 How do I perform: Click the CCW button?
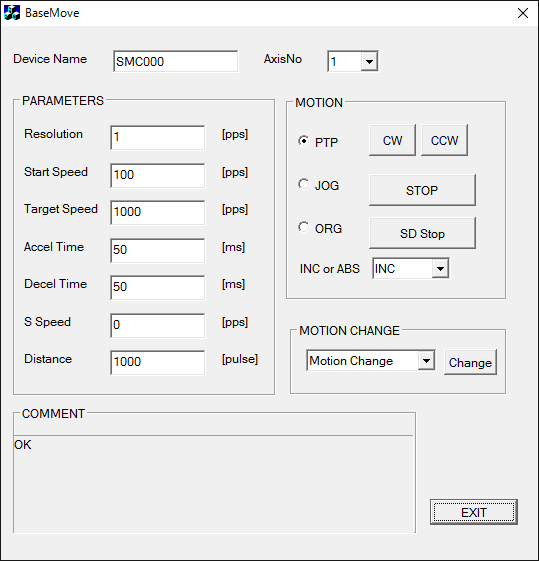point(444,140)
